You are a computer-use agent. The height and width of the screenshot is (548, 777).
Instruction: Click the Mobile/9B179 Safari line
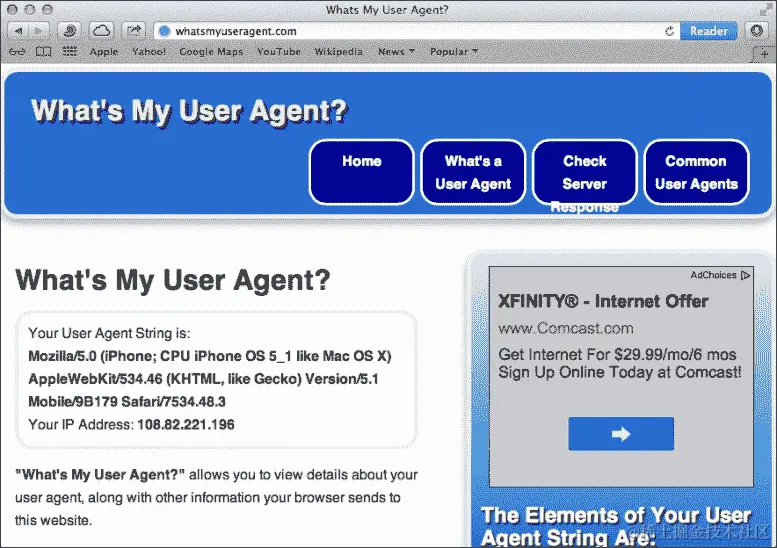pyautogui.click(x=127, y=402)
